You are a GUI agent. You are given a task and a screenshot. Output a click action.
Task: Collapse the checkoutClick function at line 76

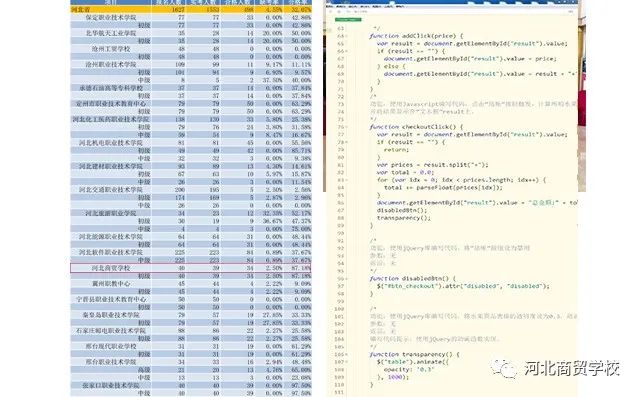tap(346, 127)
